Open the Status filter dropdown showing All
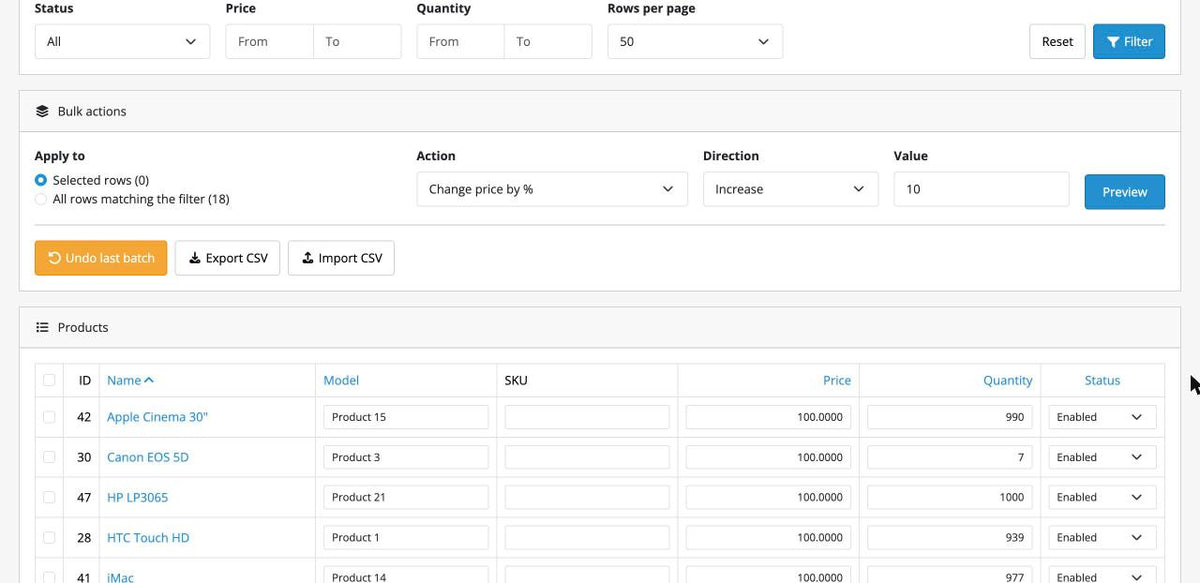This screenshot has height=583, width=1200. [122, 42]
